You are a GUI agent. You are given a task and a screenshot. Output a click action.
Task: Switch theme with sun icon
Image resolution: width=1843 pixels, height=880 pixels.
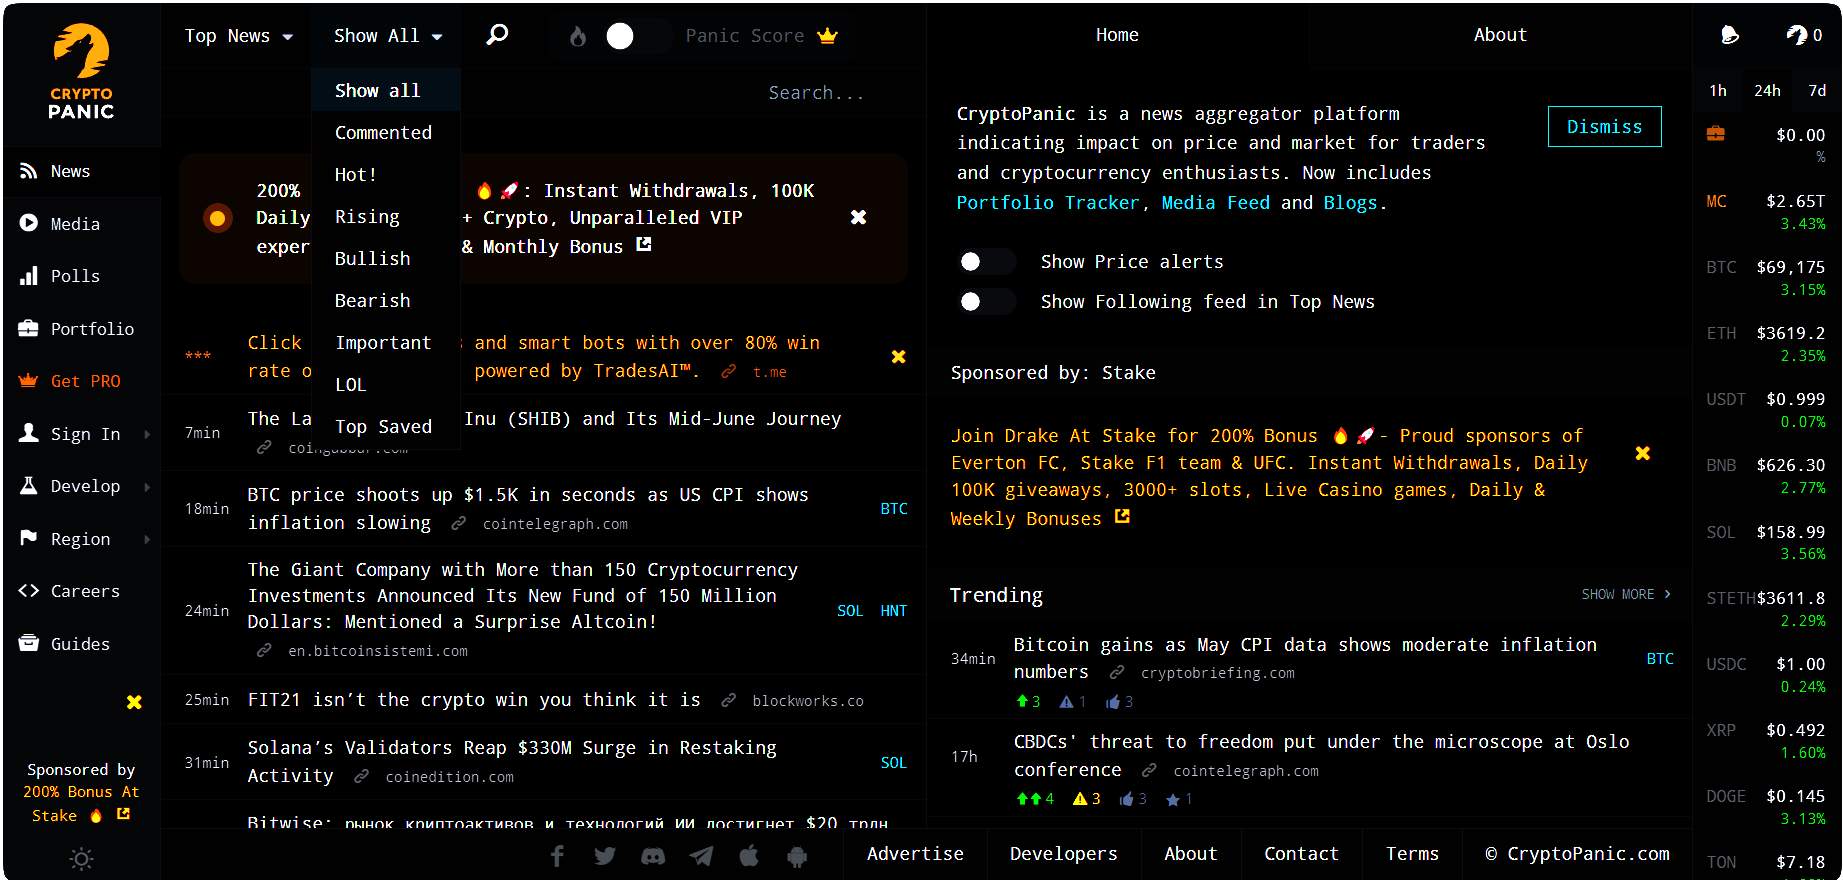(81, 859)
